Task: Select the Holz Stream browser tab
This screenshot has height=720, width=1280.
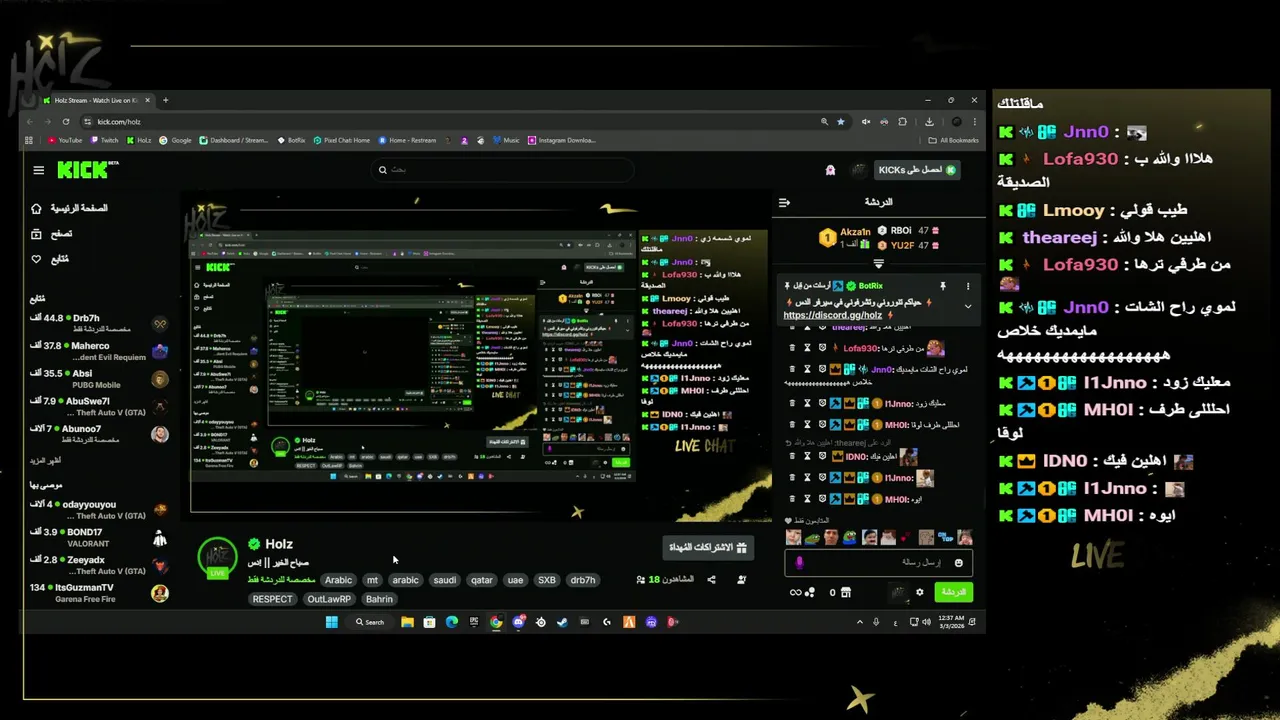Action: (x=96, y=100)
